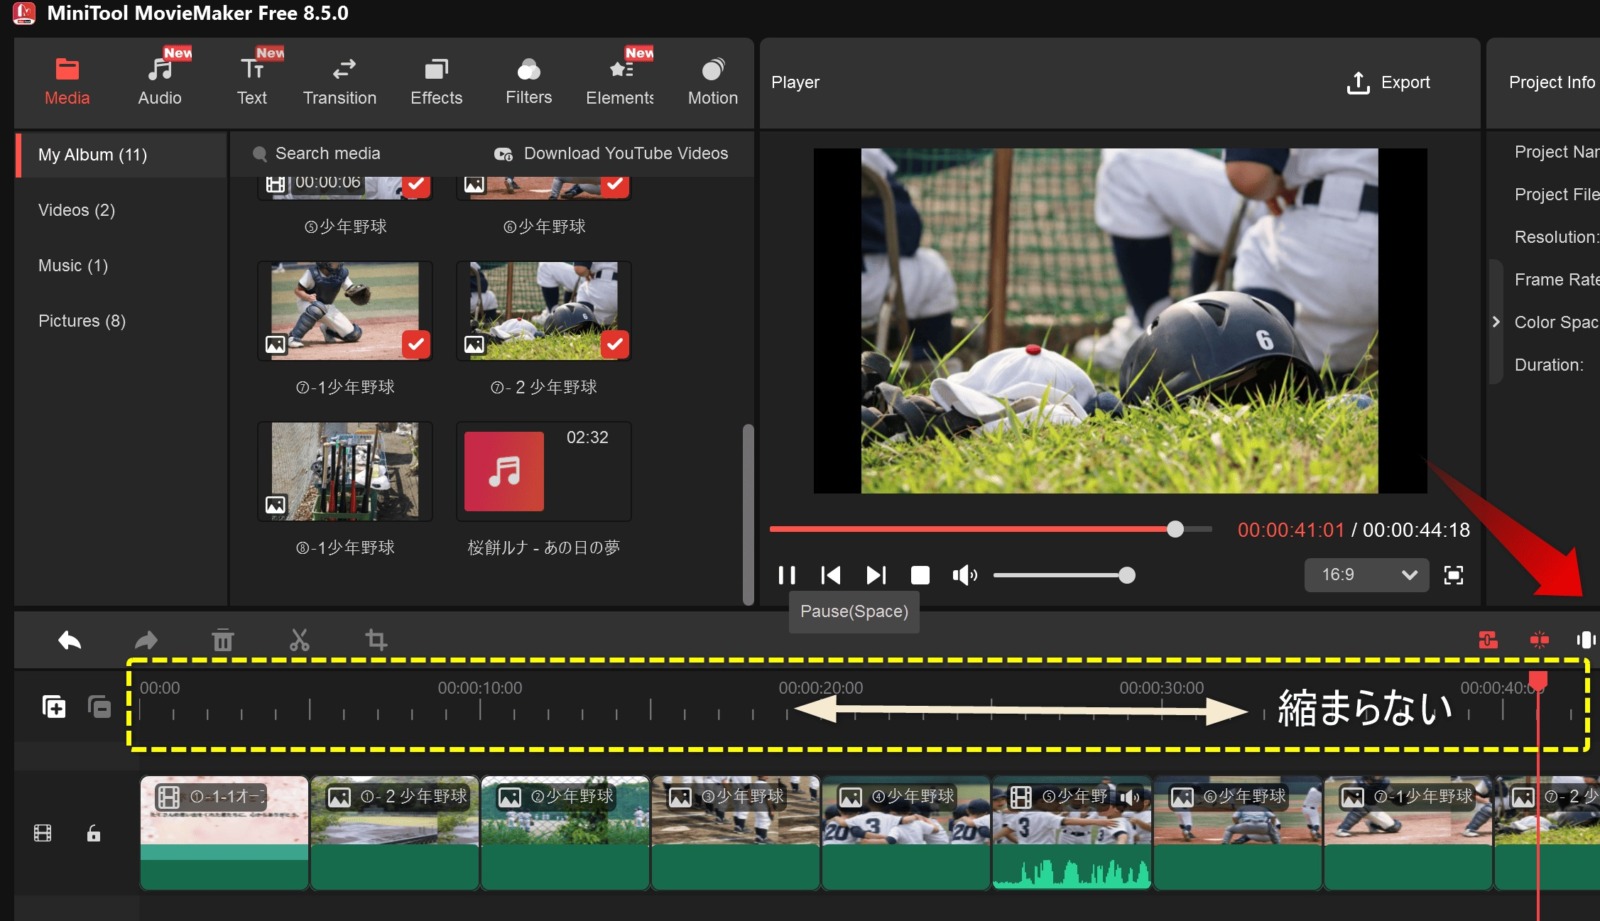Open the 16:9 aspect ratio dropdown
Screen dimensions: 1600x921
(1366, 575)
